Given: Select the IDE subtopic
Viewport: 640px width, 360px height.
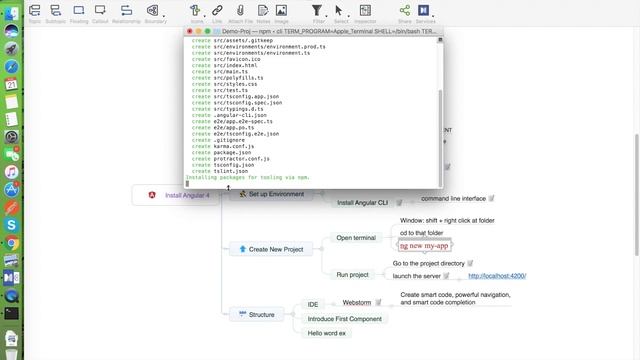Looking at the screenshot, I should (313, 304).
